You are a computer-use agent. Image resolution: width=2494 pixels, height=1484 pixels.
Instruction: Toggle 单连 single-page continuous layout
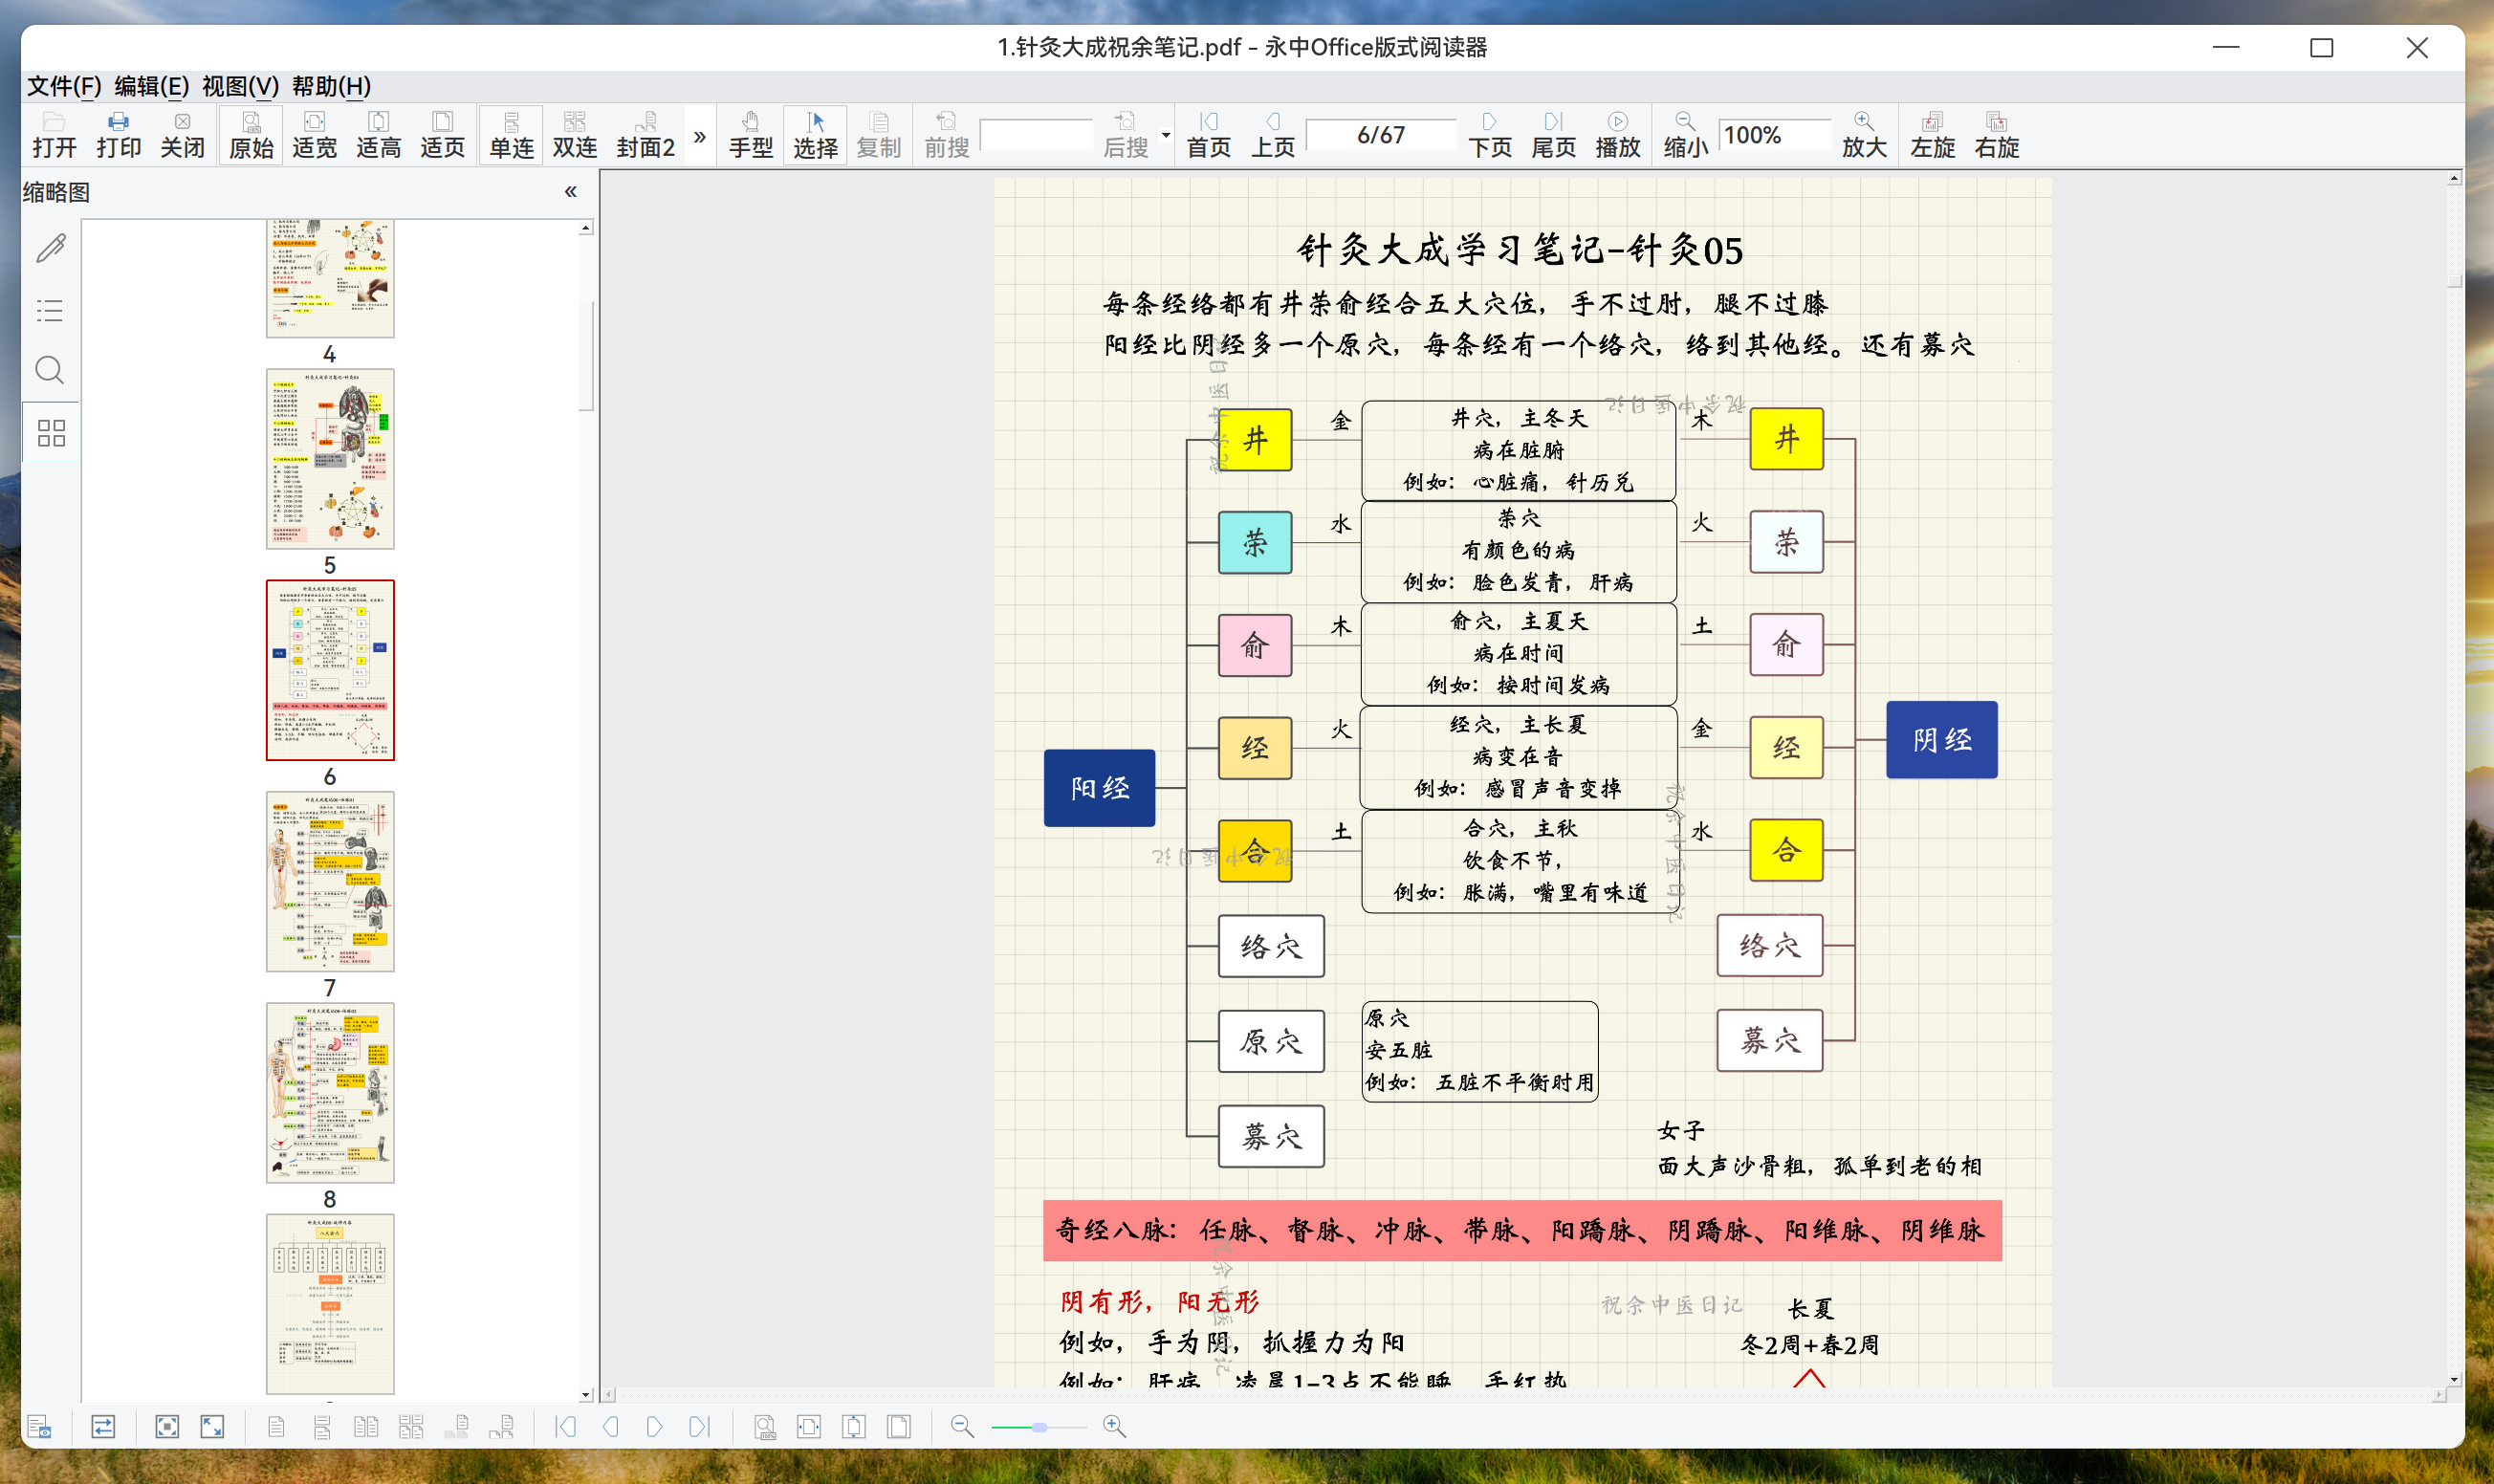coord(509,134)
